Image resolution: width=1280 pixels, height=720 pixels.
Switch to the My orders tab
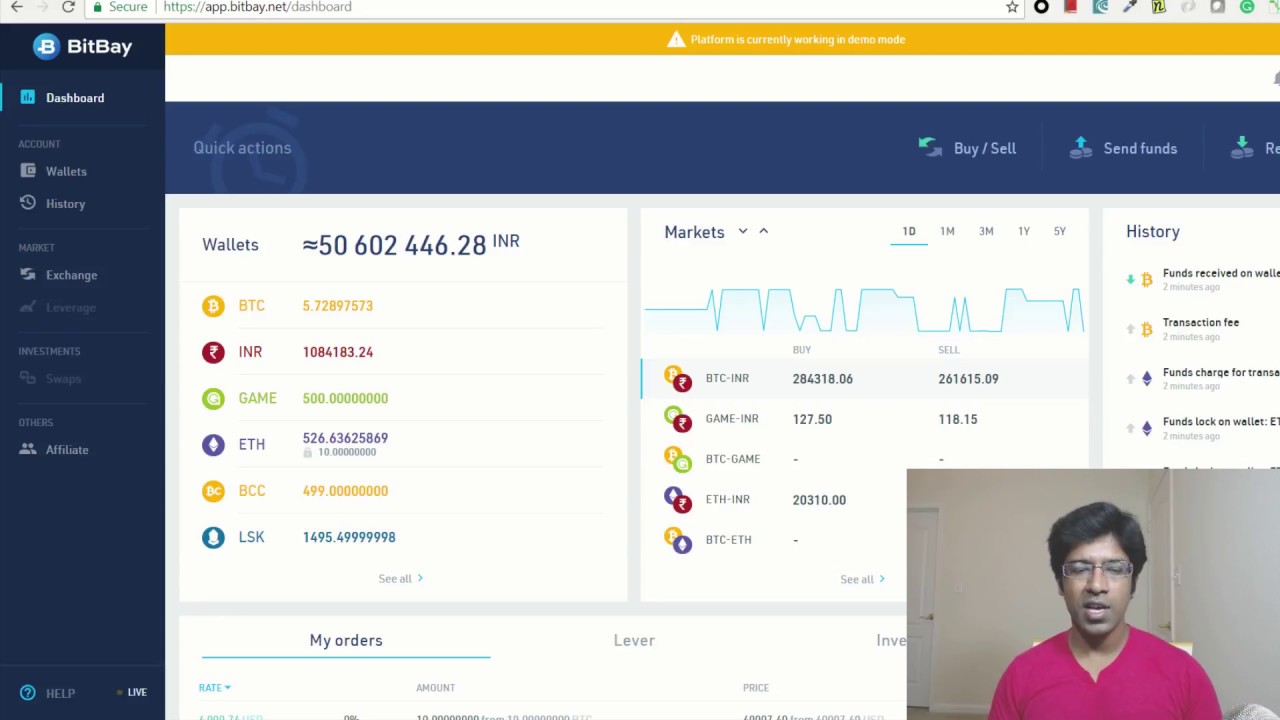[346, 640]
